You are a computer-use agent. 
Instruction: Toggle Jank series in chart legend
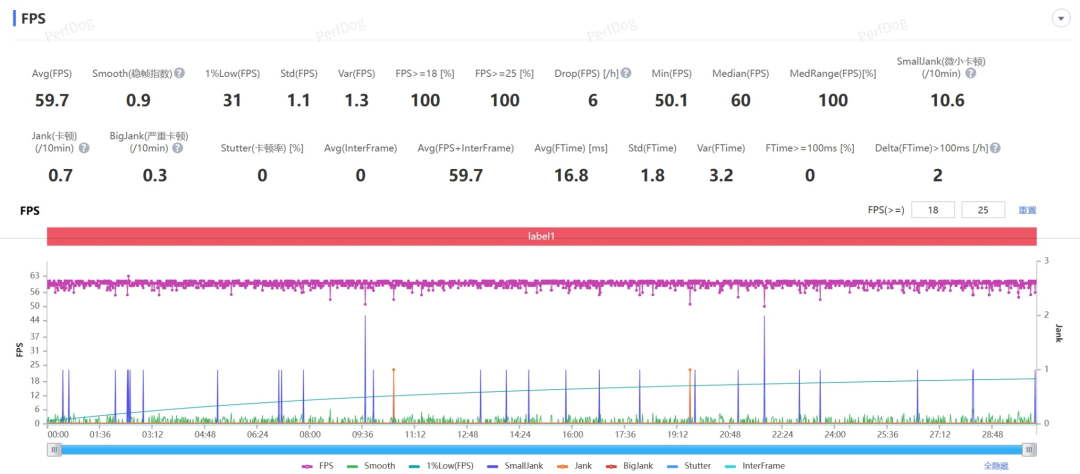[574, 466]
